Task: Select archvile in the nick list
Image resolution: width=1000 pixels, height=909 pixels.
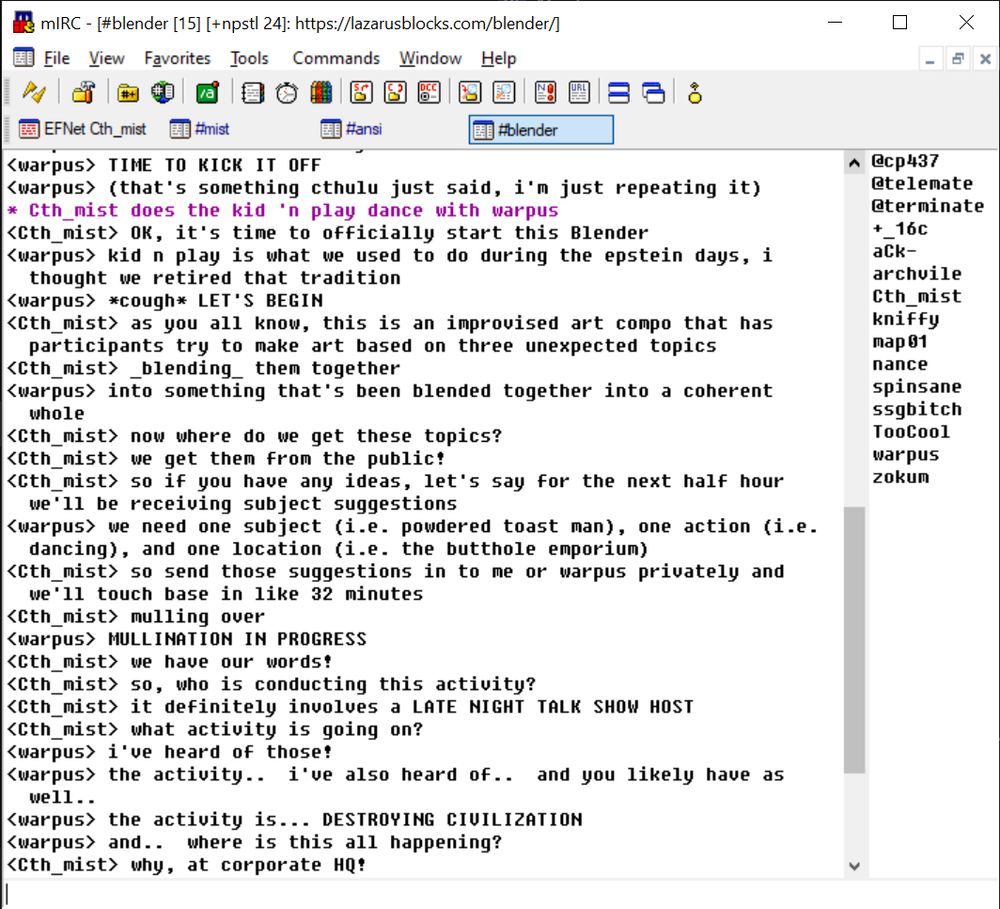Action: [x=916, y=274]
